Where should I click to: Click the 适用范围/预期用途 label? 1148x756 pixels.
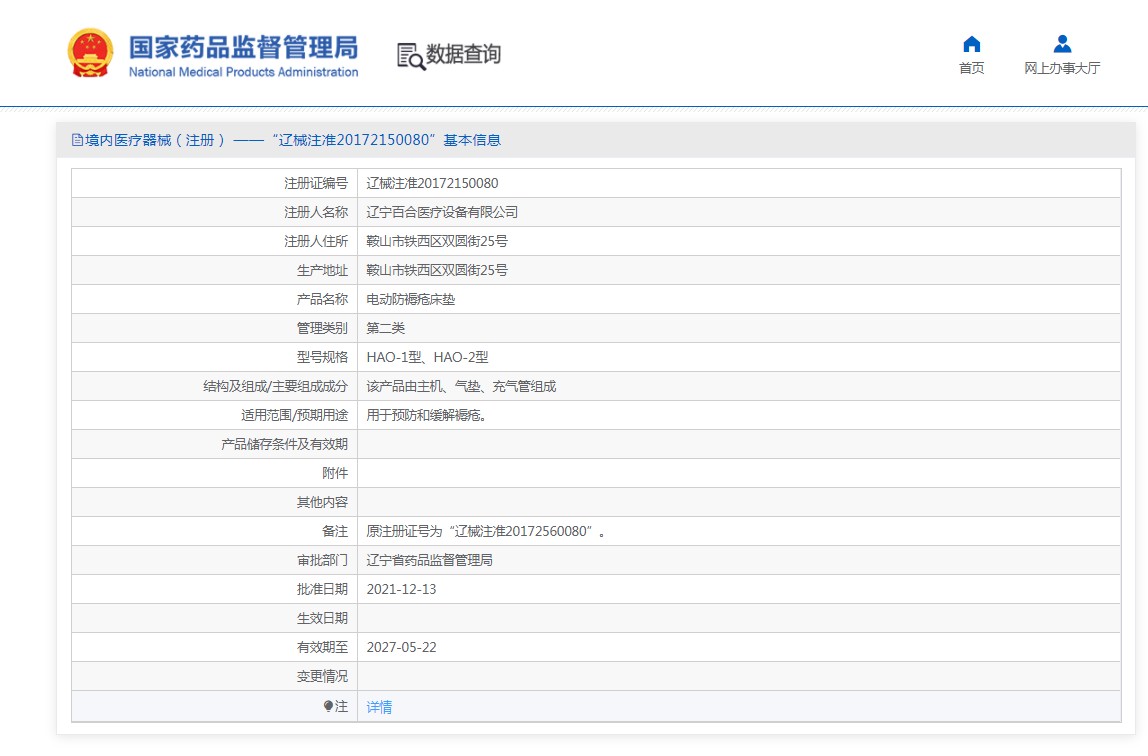point(294,415)
